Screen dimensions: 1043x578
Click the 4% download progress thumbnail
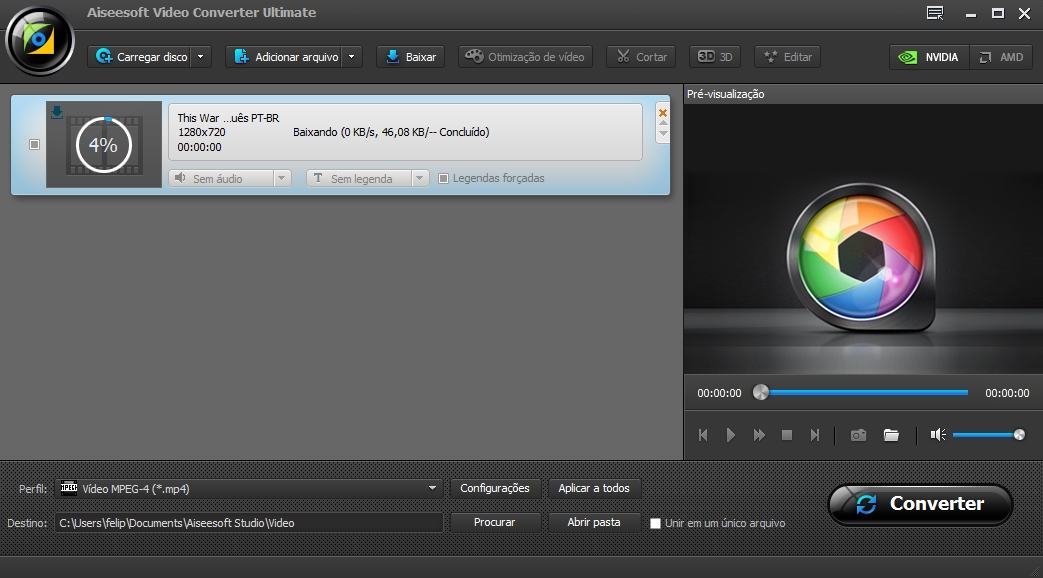(104, 144)
